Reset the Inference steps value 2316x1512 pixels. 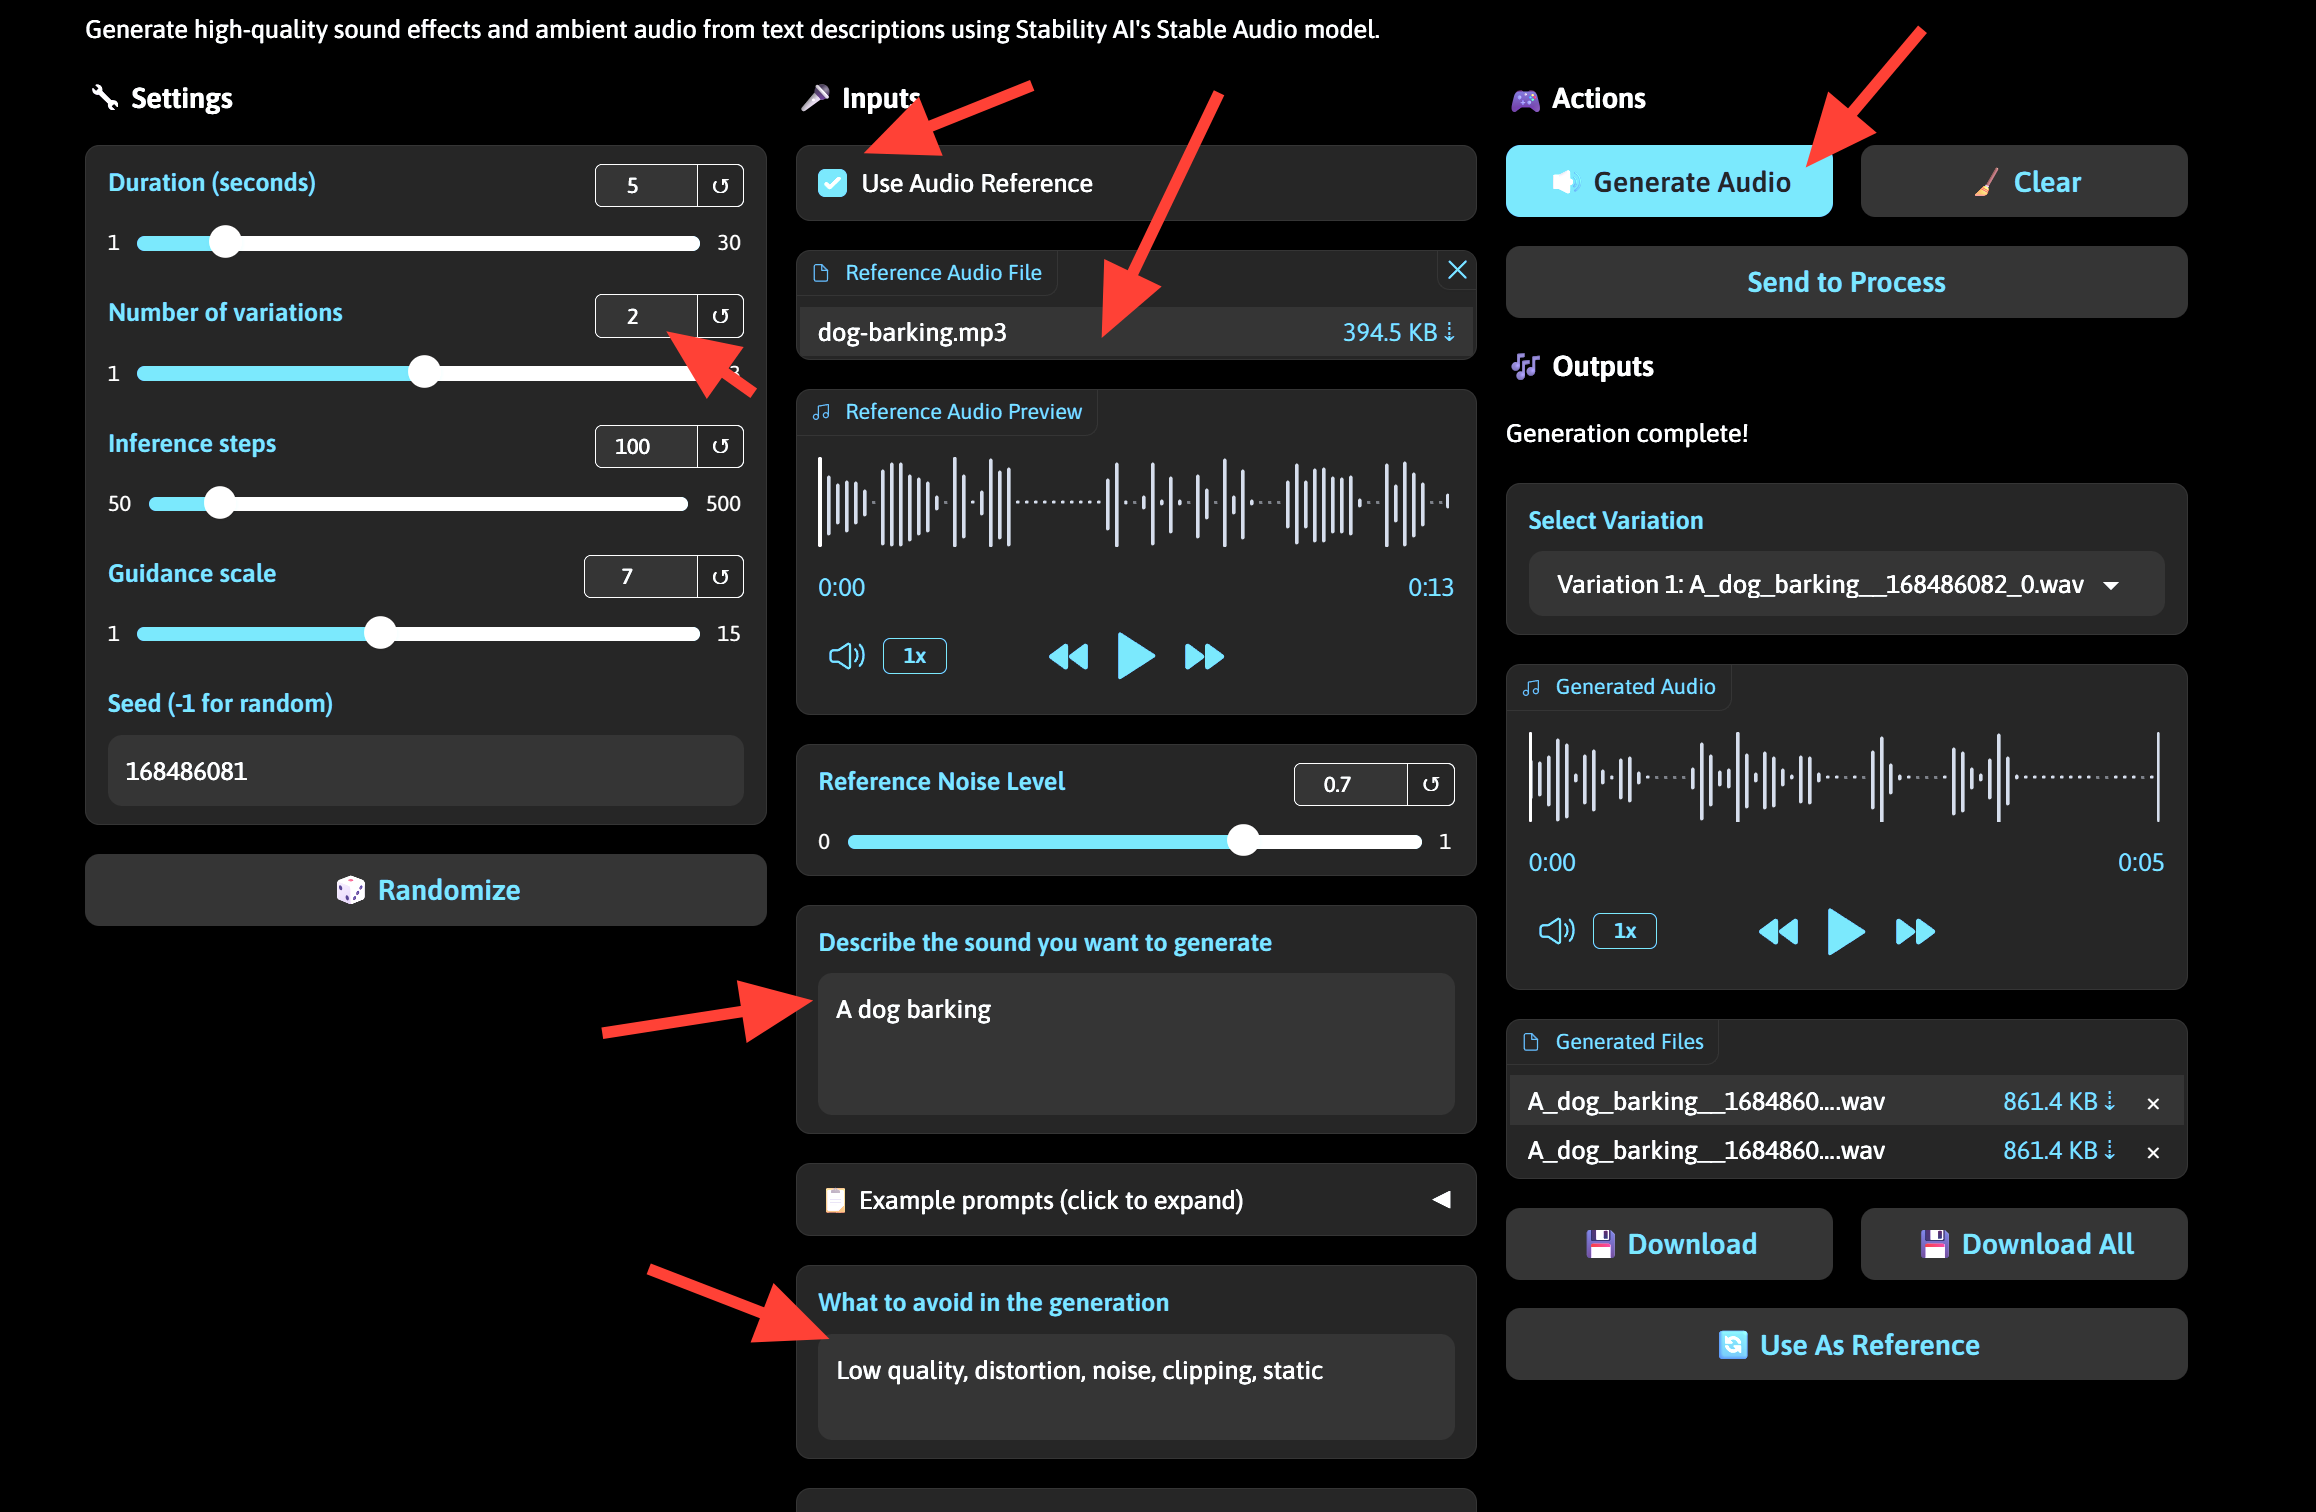click(x=719, y=446)
